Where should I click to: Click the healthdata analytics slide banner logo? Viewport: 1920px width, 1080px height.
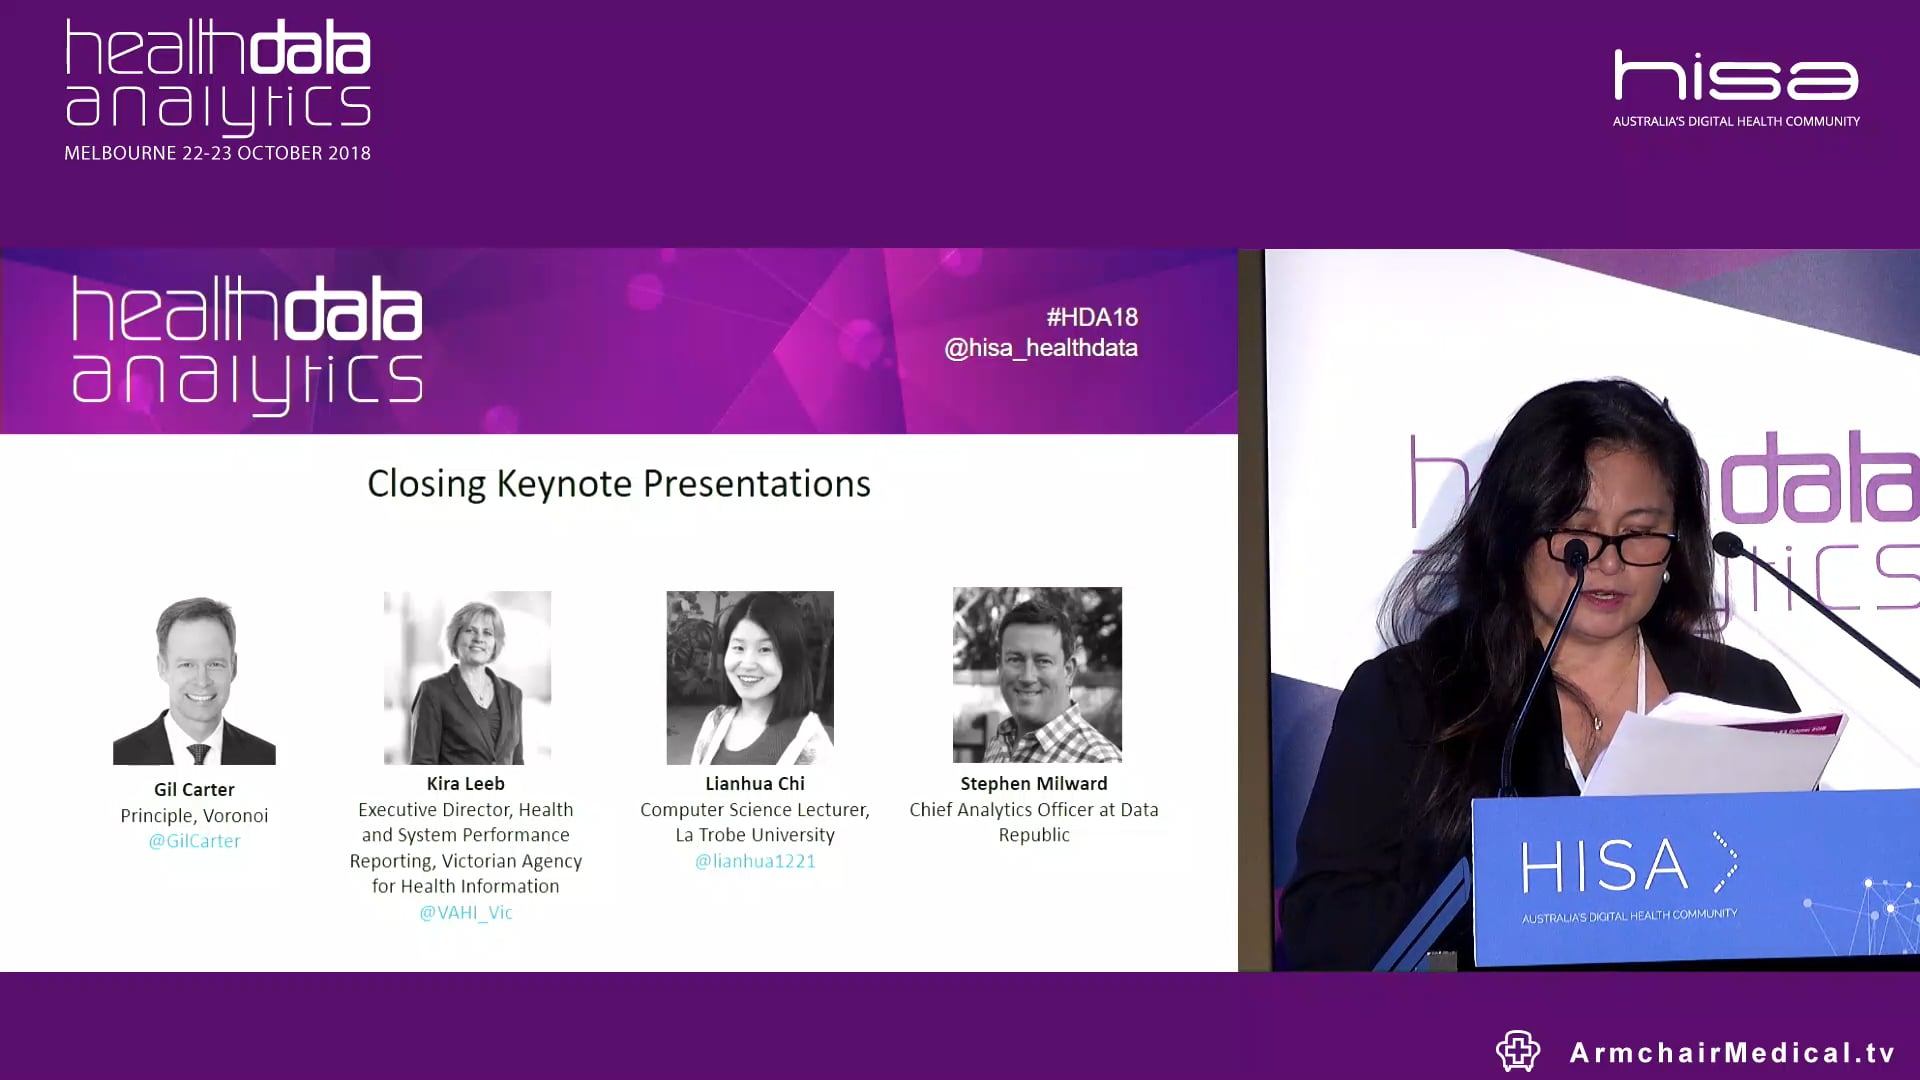click(247, 344)
